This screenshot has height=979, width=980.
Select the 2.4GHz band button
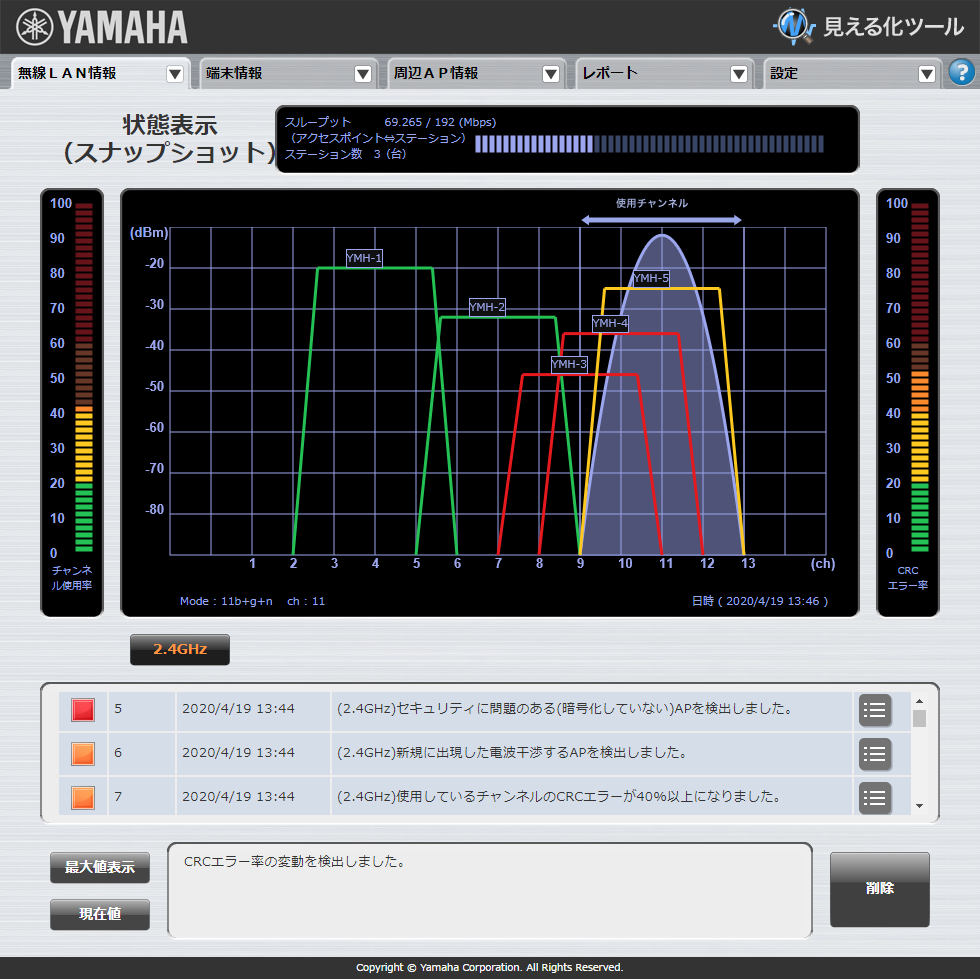click(x=179, y=649)
